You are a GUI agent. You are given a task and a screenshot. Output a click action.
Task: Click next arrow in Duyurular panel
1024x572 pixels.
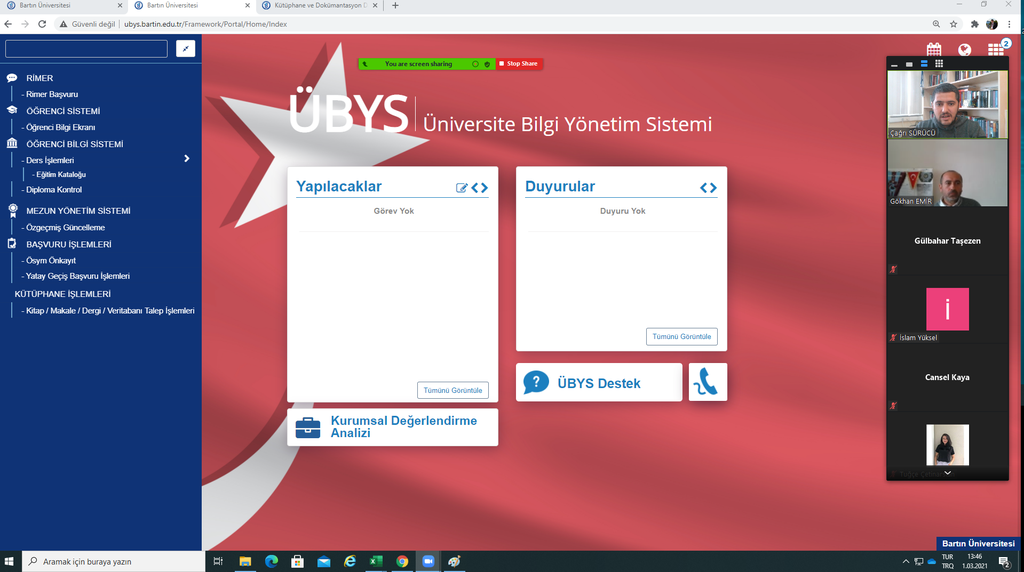pyautogui.click(x=713, y=188)
